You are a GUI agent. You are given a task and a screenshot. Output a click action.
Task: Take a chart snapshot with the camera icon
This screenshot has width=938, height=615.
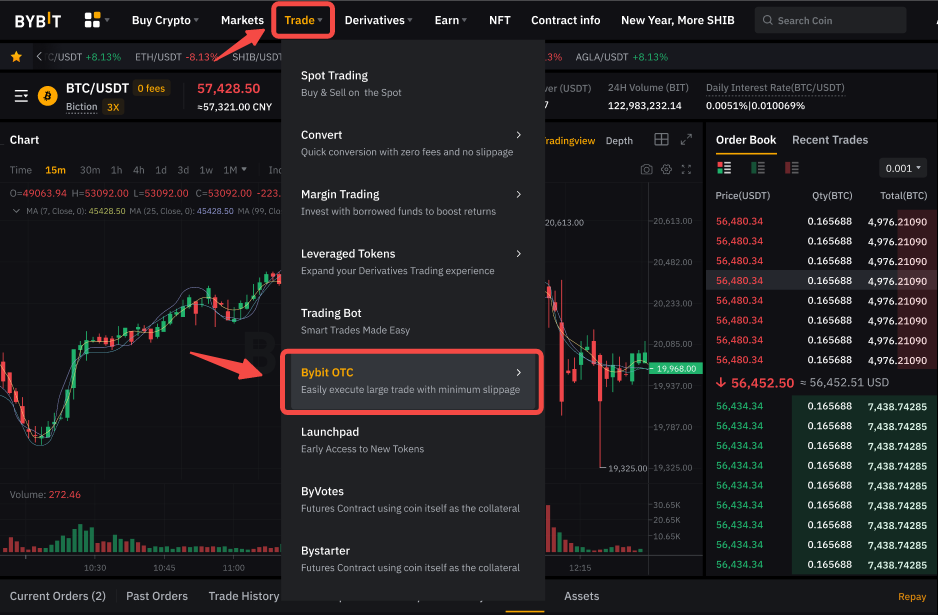pos(646,170)
